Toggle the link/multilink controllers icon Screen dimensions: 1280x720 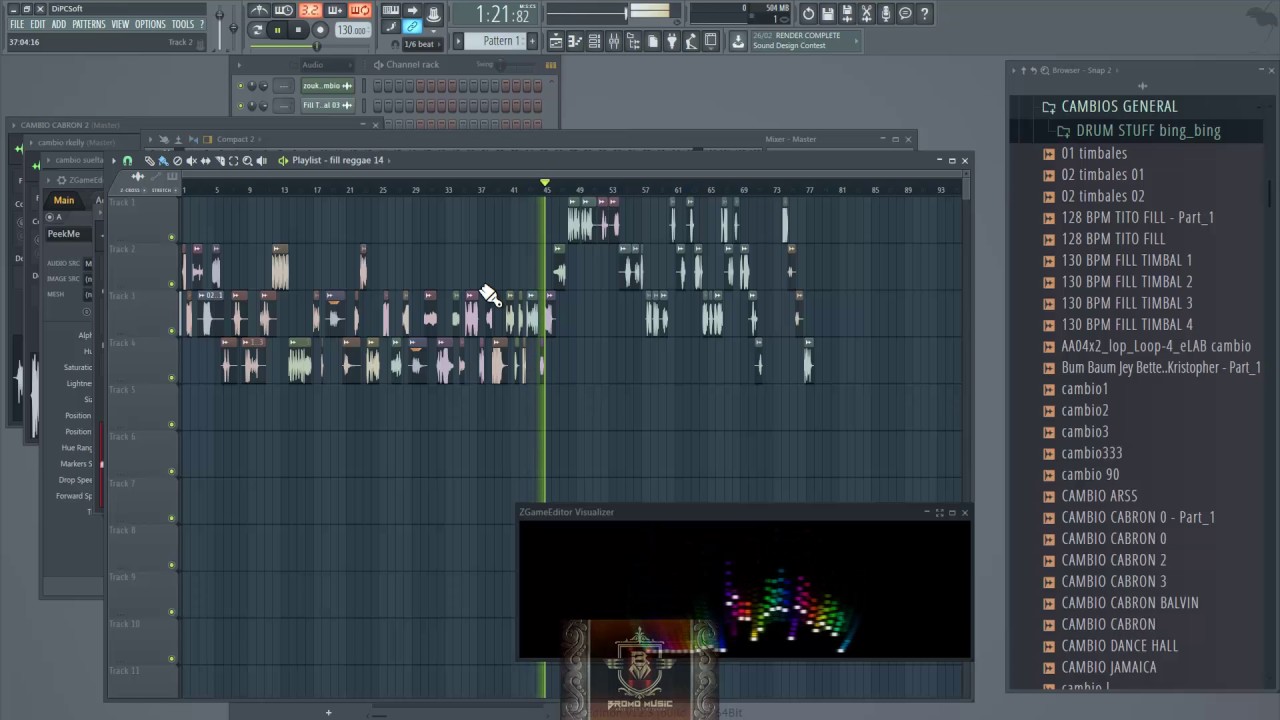click(412, 27)
